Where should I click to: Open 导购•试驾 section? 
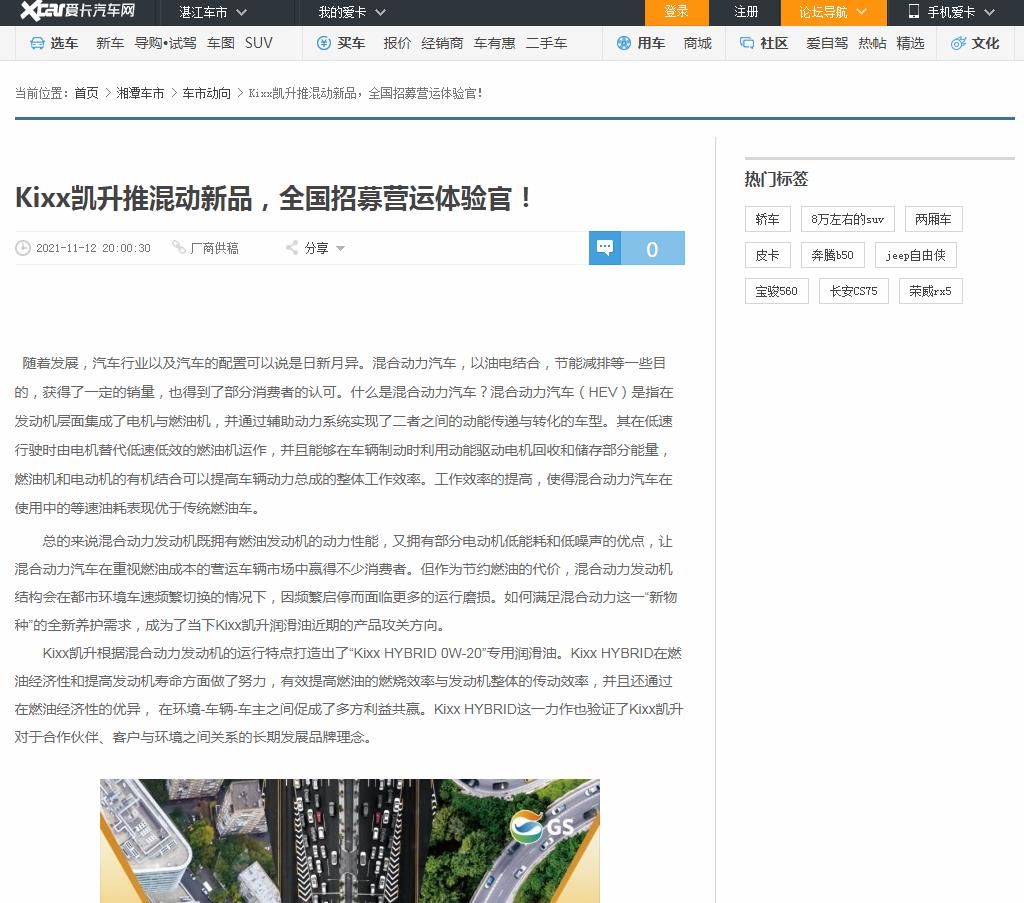point(165,43)
